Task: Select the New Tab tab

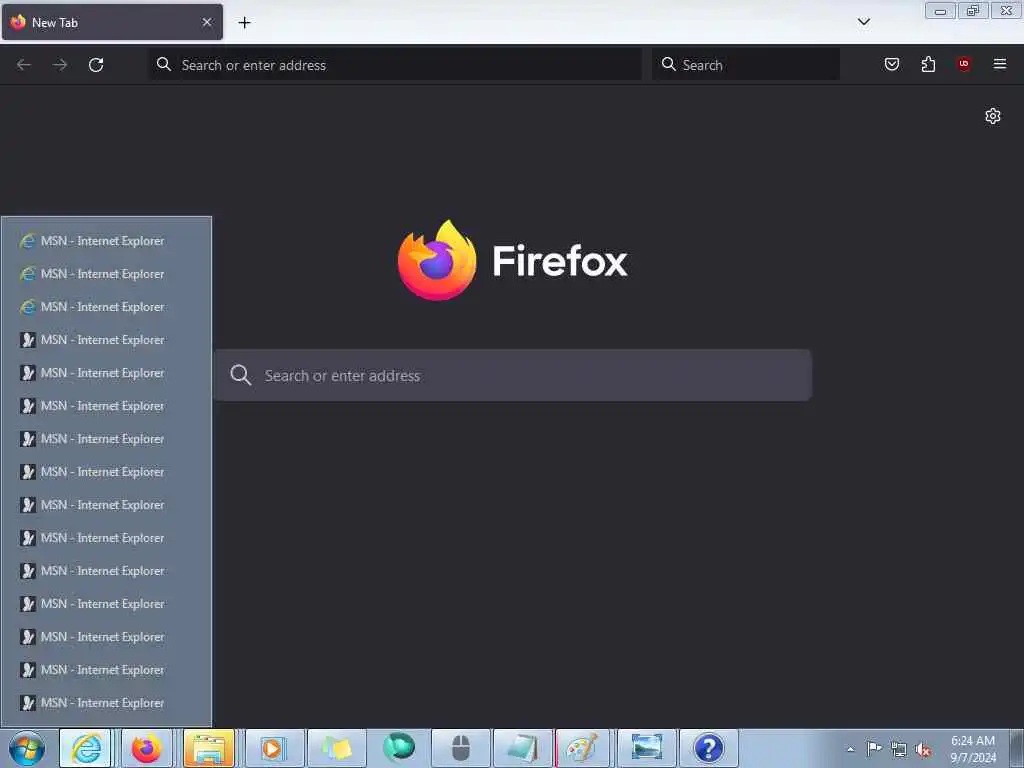Action: coord(112,22)
